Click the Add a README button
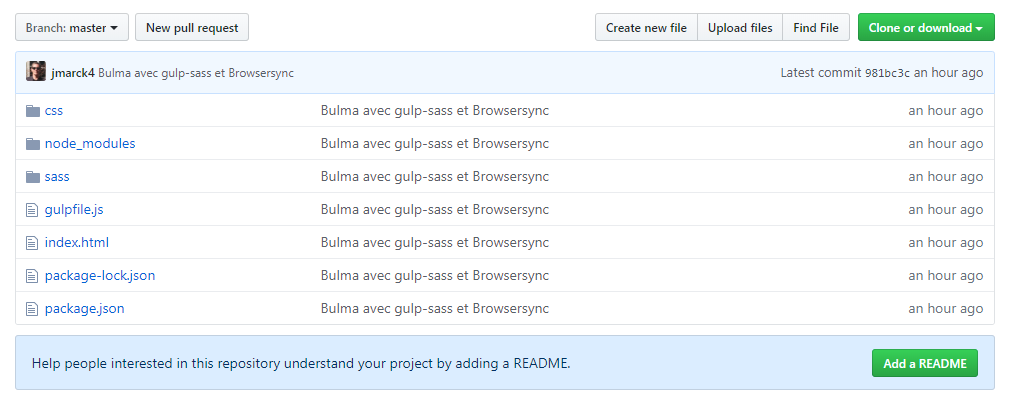The image size is (1015, 414). tap(924, 363)
